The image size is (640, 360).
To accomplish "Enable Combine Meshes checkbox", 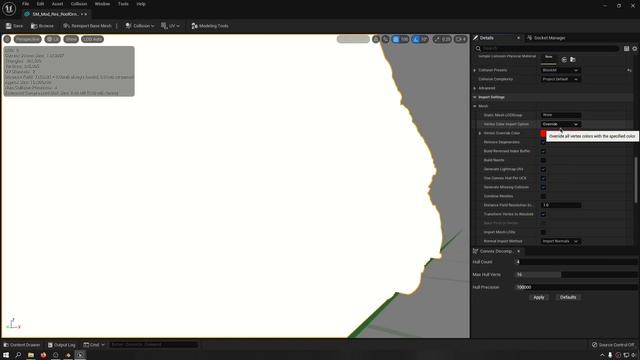I will [543, 196].
